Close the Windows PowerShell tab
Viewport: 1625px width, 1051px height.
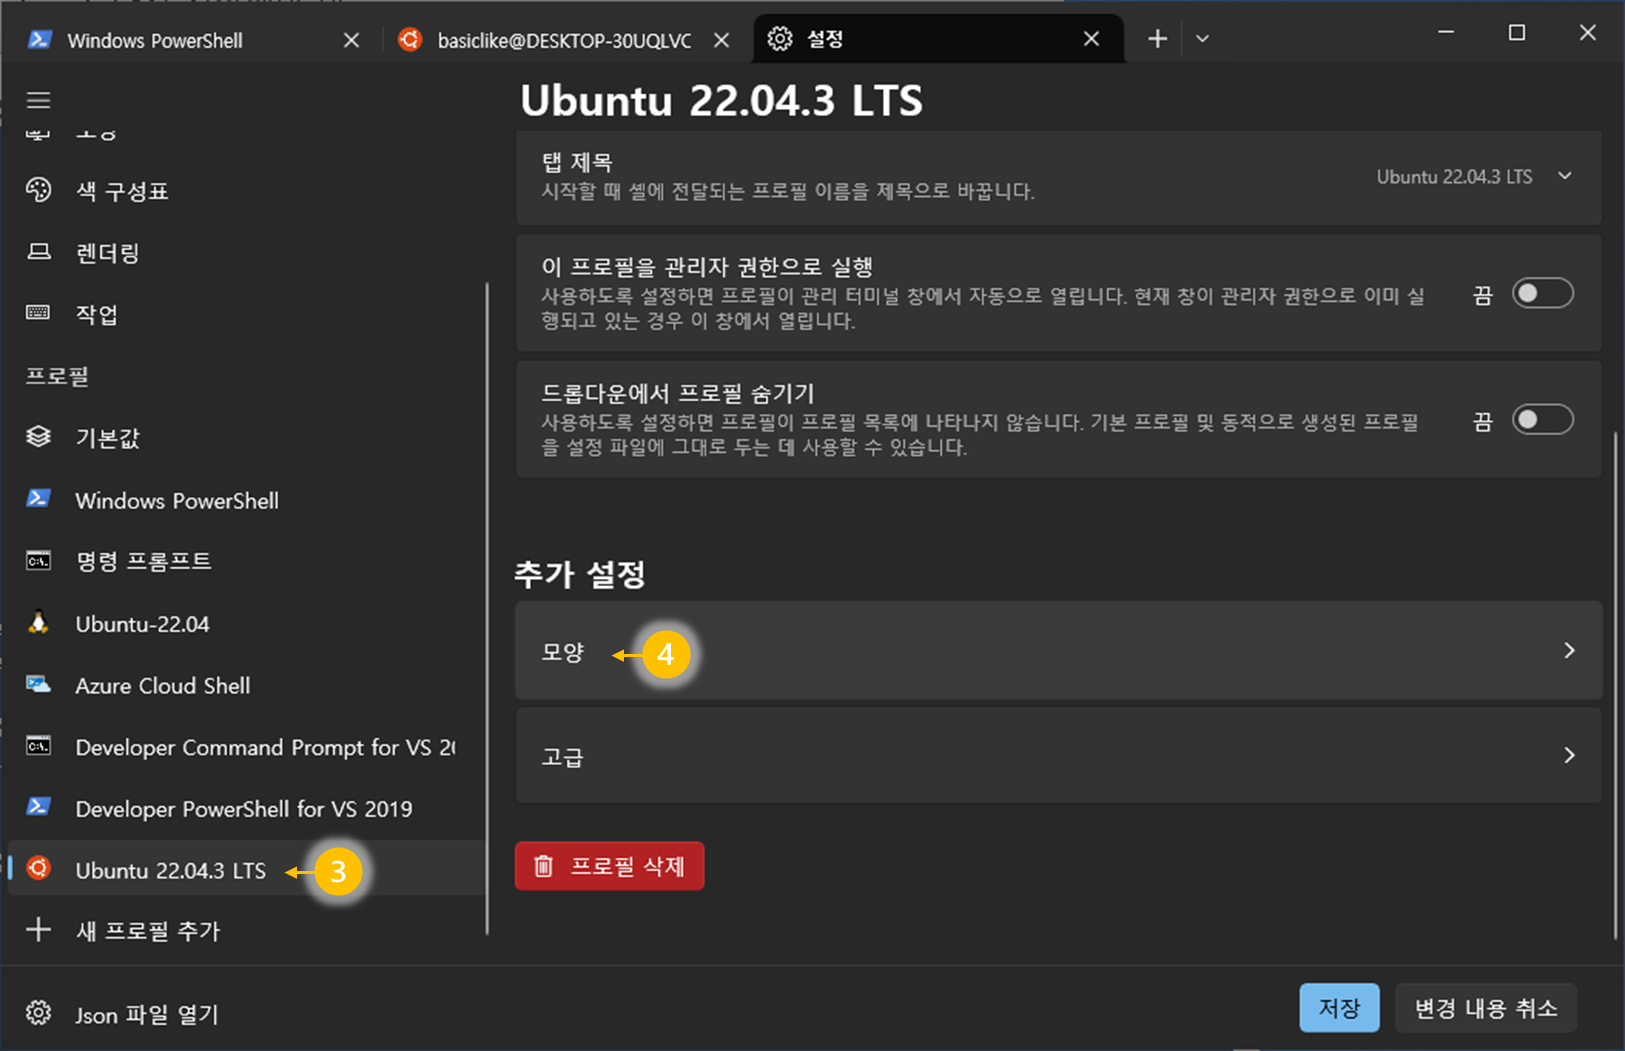pos(351,40)
